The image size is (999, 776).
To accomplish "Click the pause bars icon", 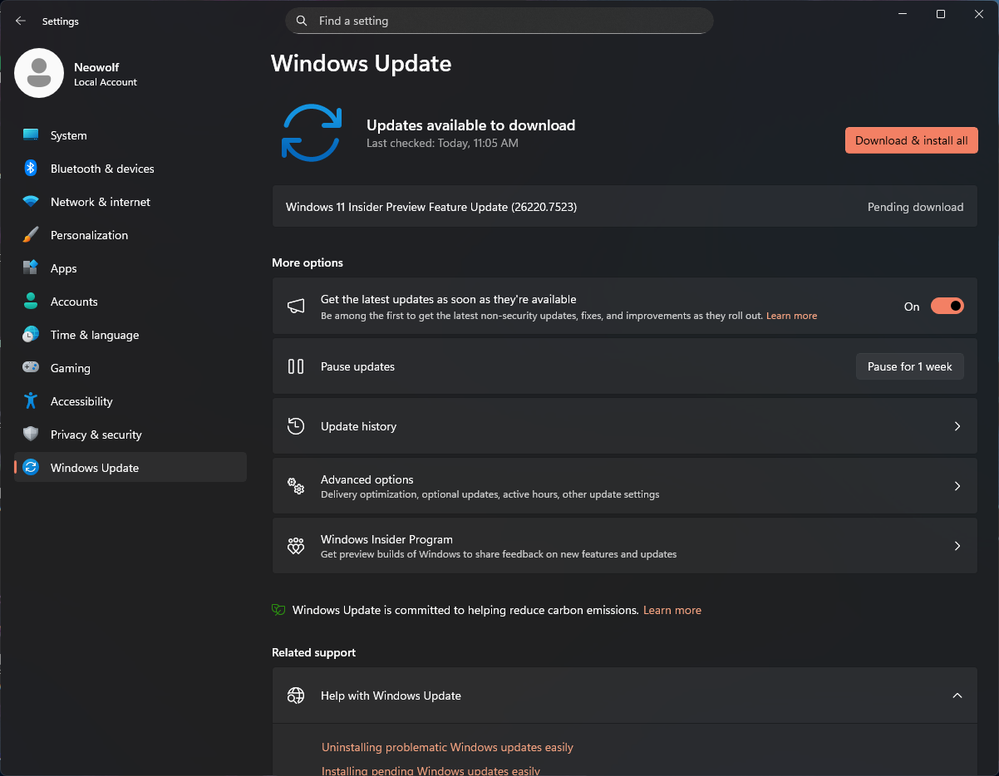I will click(x=296, y=366).
